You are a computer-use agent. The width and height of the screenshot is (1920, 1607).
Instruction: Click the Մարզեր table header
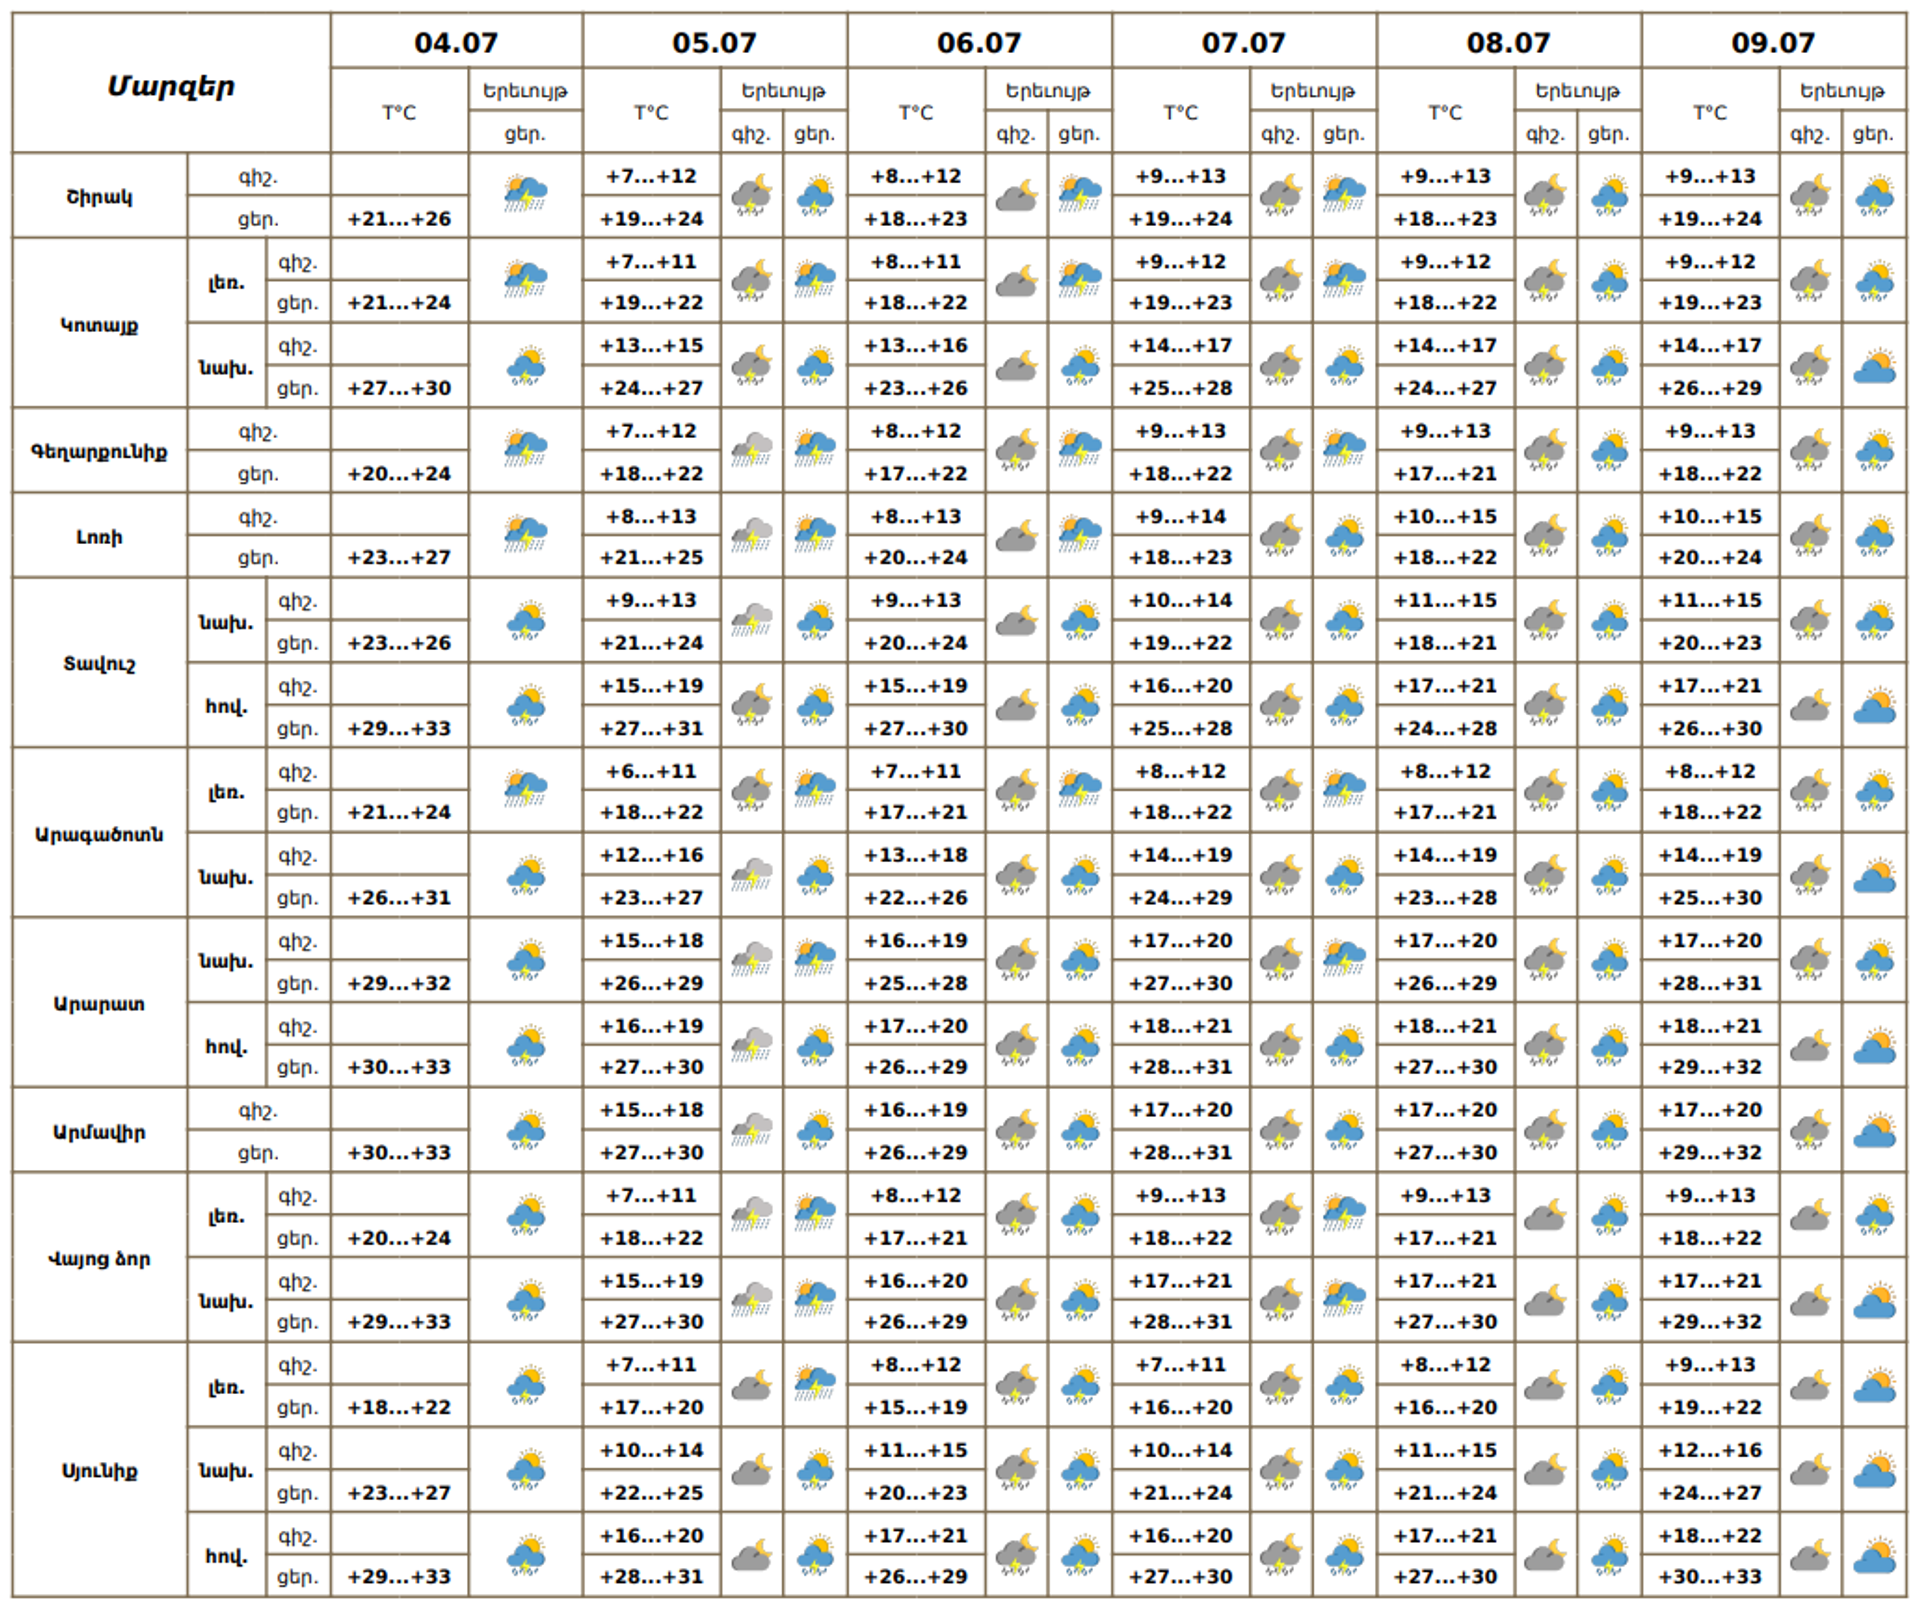(171, 85)
